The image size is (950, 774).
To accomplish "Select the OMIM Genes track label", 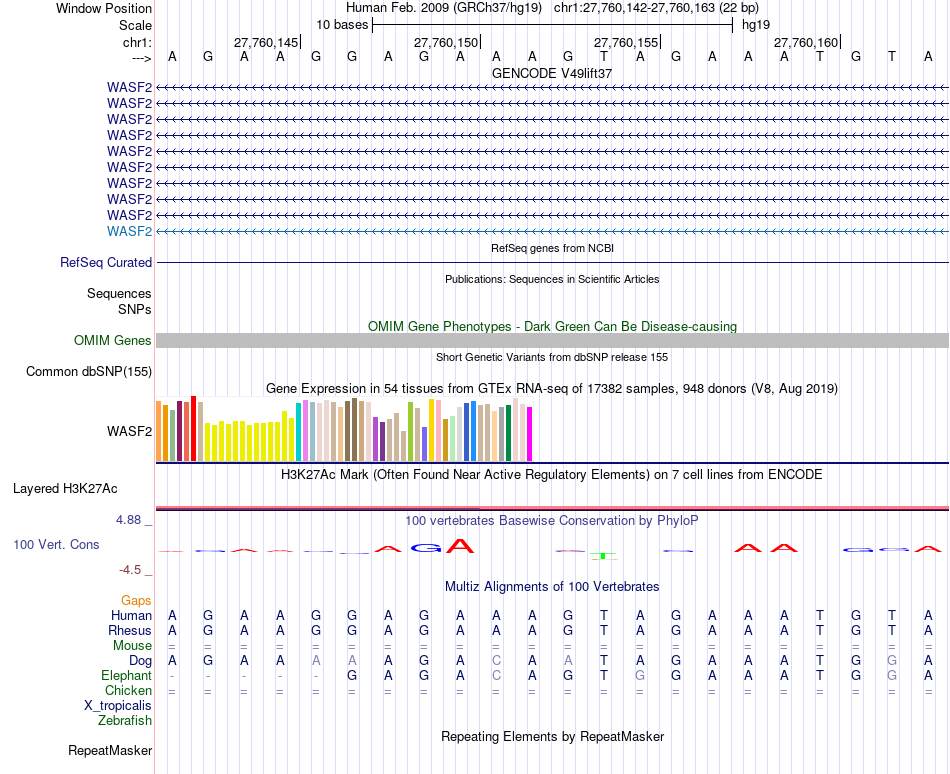I will point(113,341).
